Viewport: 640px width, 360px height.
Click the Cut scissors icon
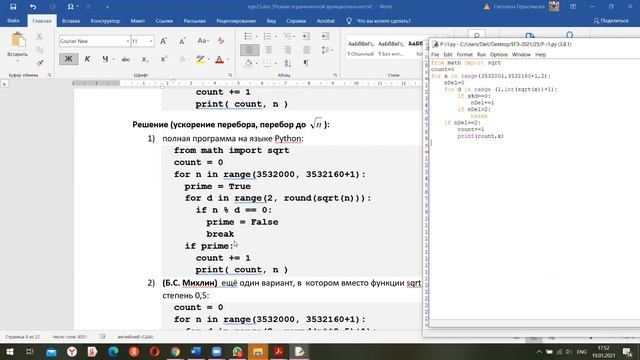pyautogui.click(x=39, y=36)
